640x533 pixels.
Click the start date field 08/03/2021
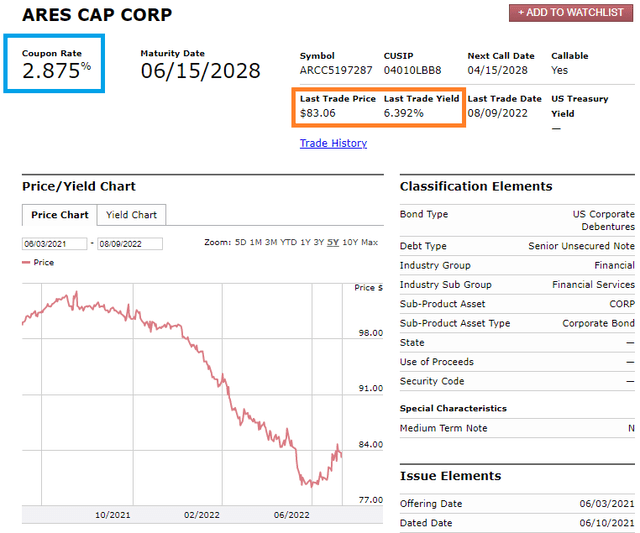point(54,244)
